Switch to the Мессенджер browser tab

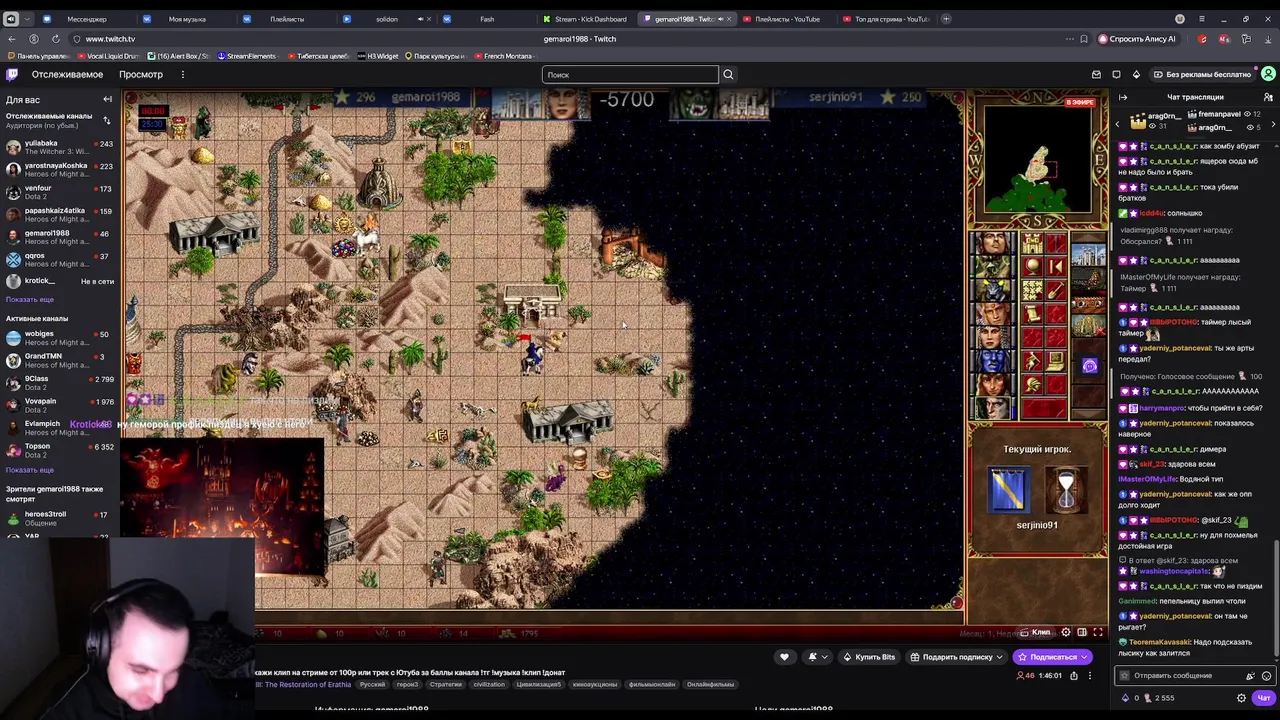tap(86, 19)
